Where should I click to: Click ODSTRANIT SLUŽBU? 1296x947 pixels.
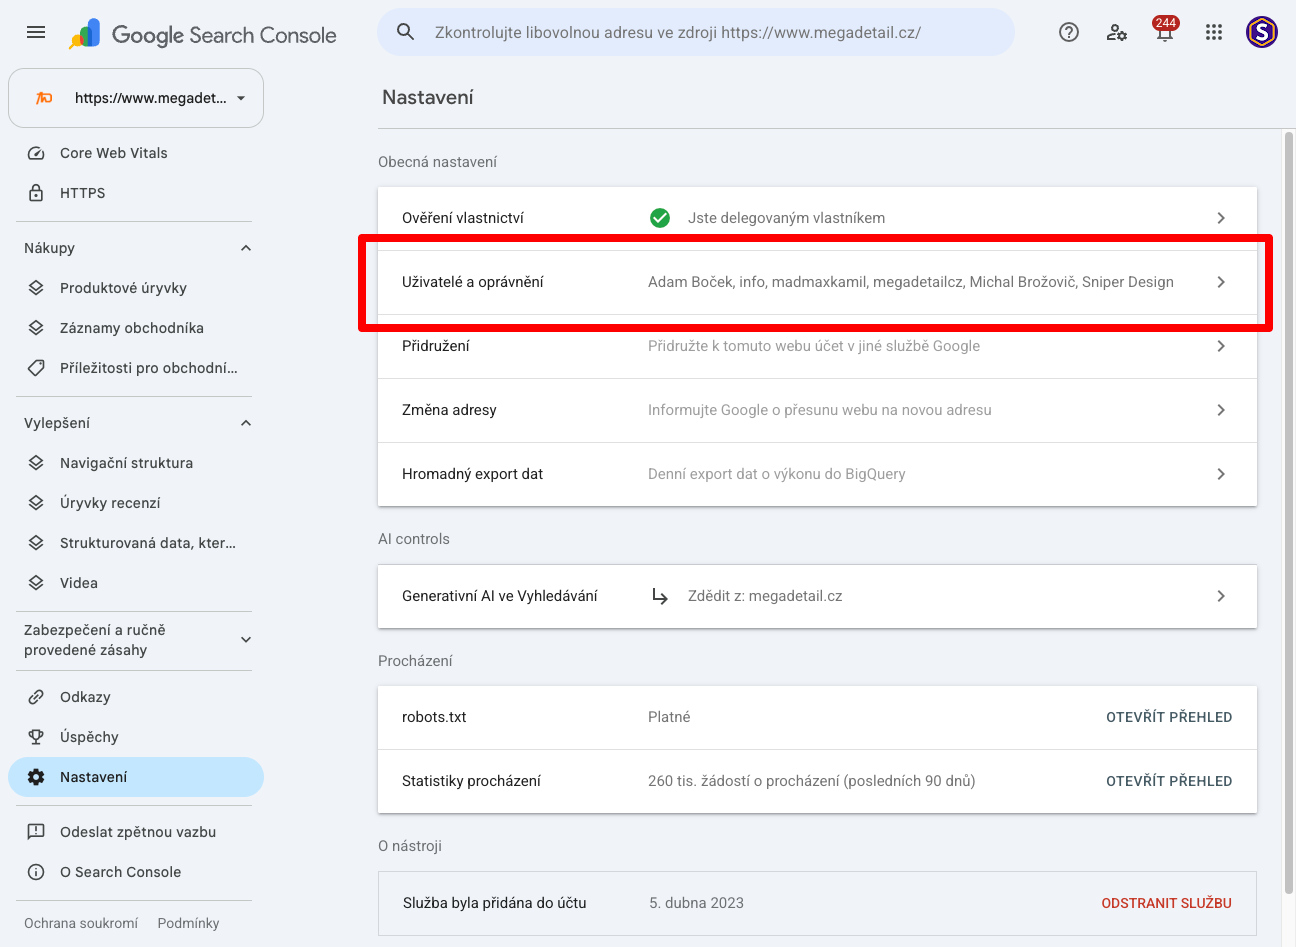tap(1166, 903)
